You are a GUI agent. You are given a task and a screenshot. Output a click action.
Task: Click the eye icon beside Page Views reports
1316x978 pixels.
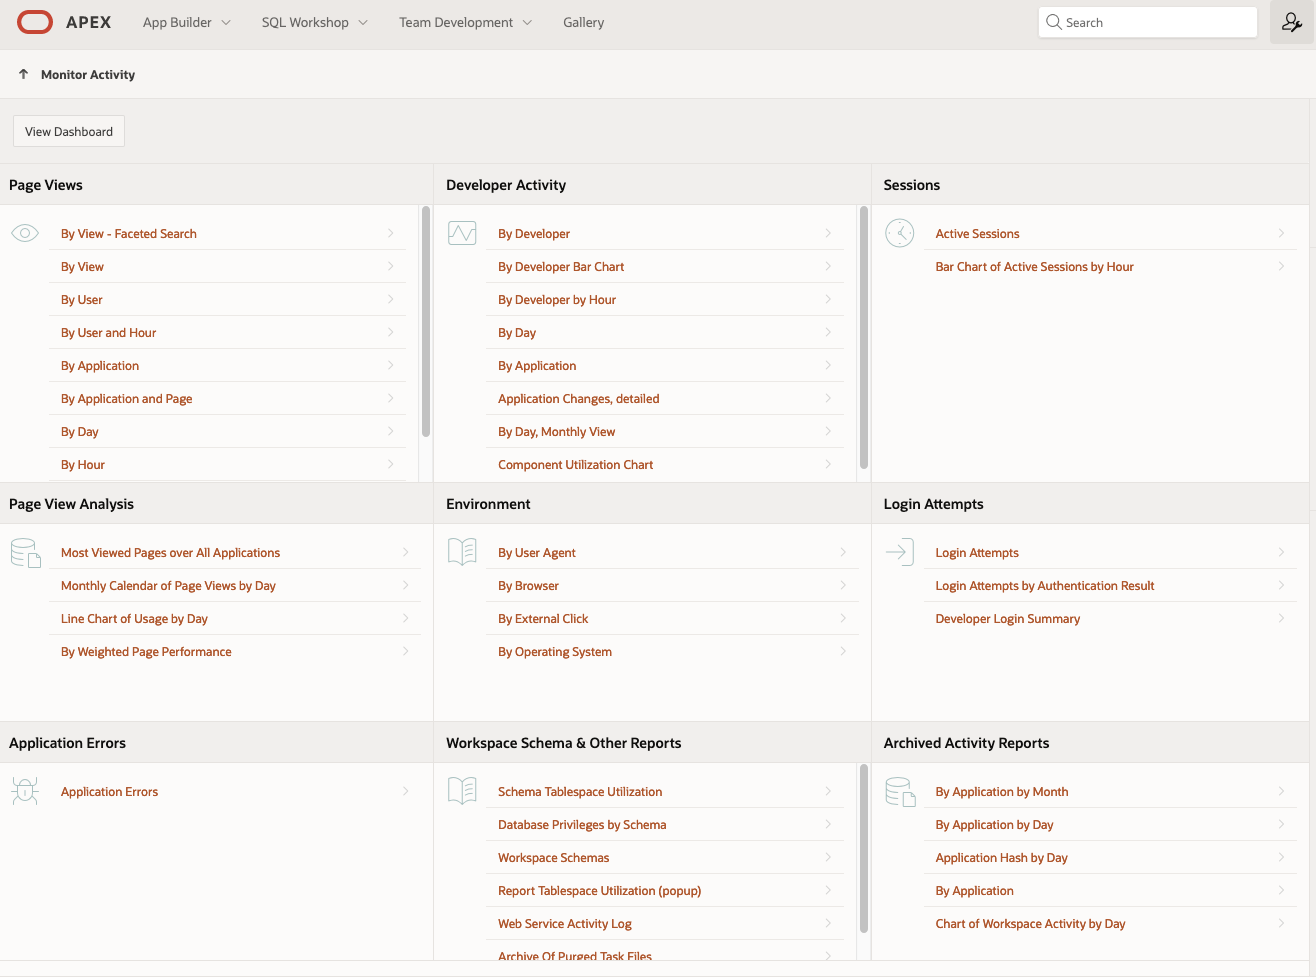click(24, 232)
